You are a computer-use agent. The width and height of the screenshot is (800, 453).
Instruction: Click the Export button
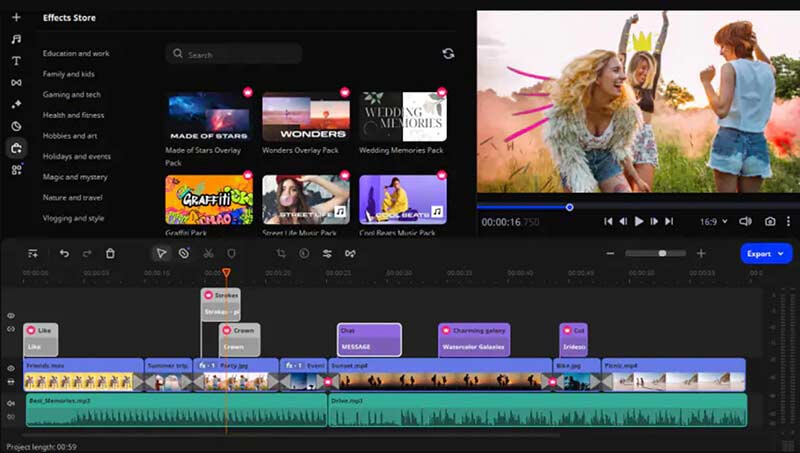[759, 254]
